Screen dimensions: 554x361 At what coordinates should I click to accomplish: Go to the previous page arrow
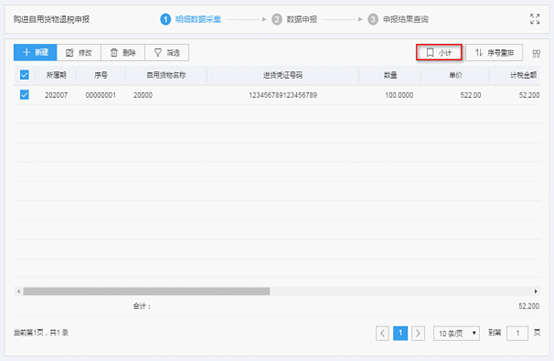382,333
